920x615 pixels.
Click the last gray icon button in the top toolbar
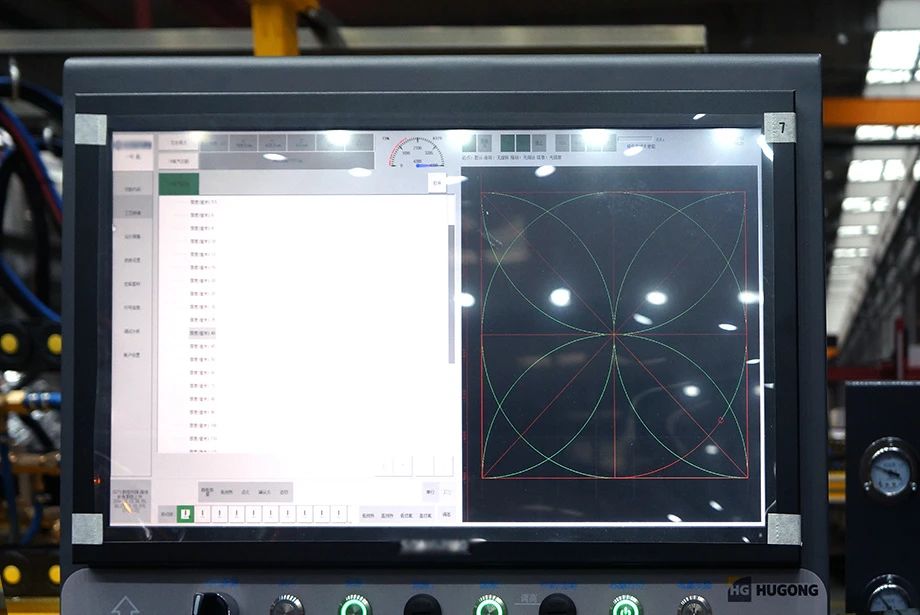pos(358,143)
